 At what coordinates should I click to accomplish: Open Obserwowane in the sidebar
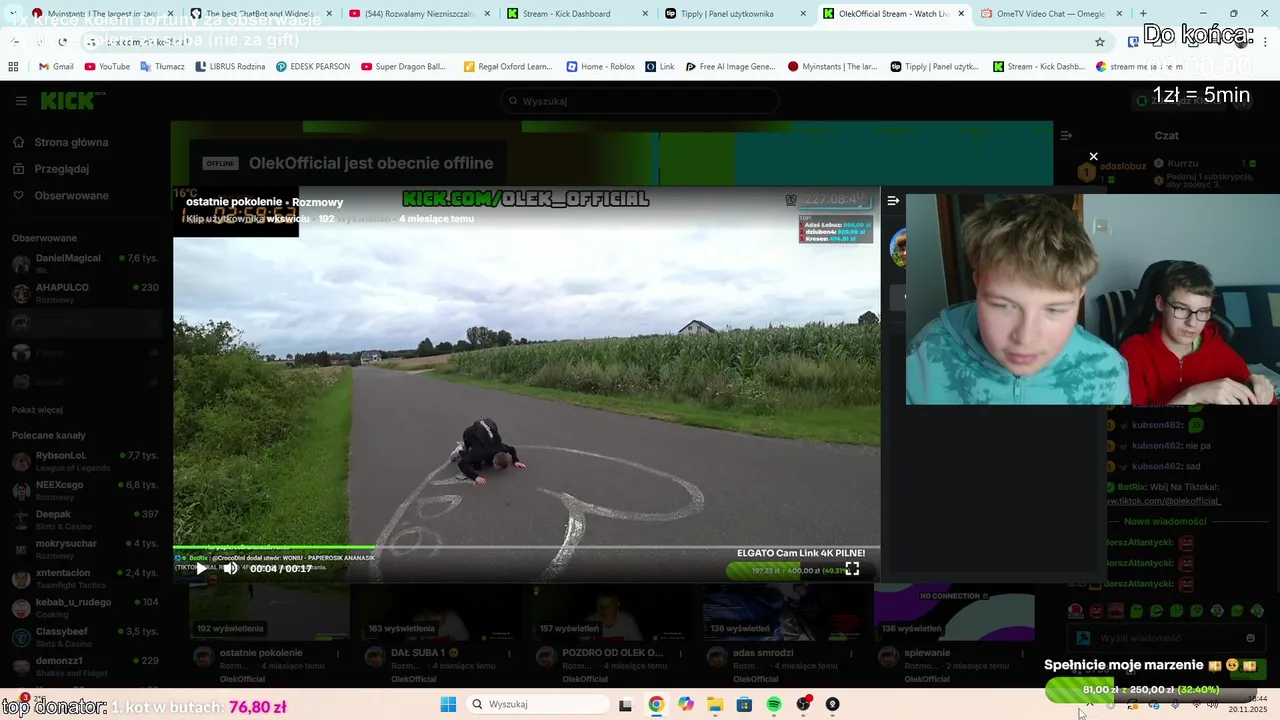tap(71, 195)
